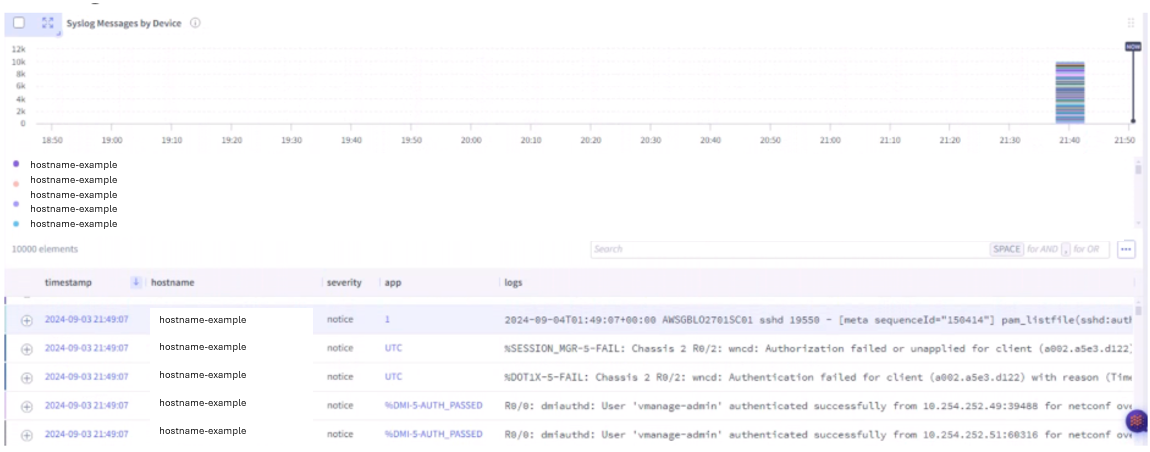Screen dimensions: 1150x452
Task: Click the dark purple legend dot entry
Action: point(16,164)
